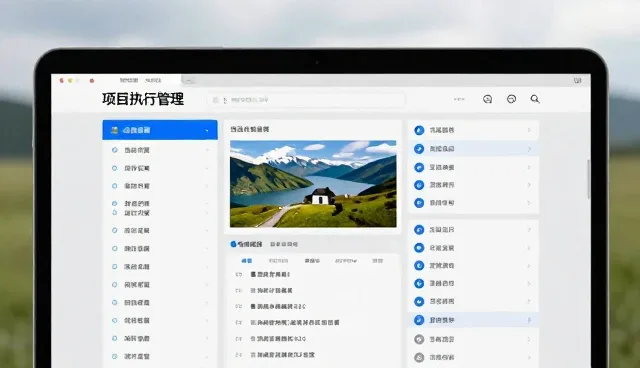Click the chat-style icon after the three dots

[487, 99]
